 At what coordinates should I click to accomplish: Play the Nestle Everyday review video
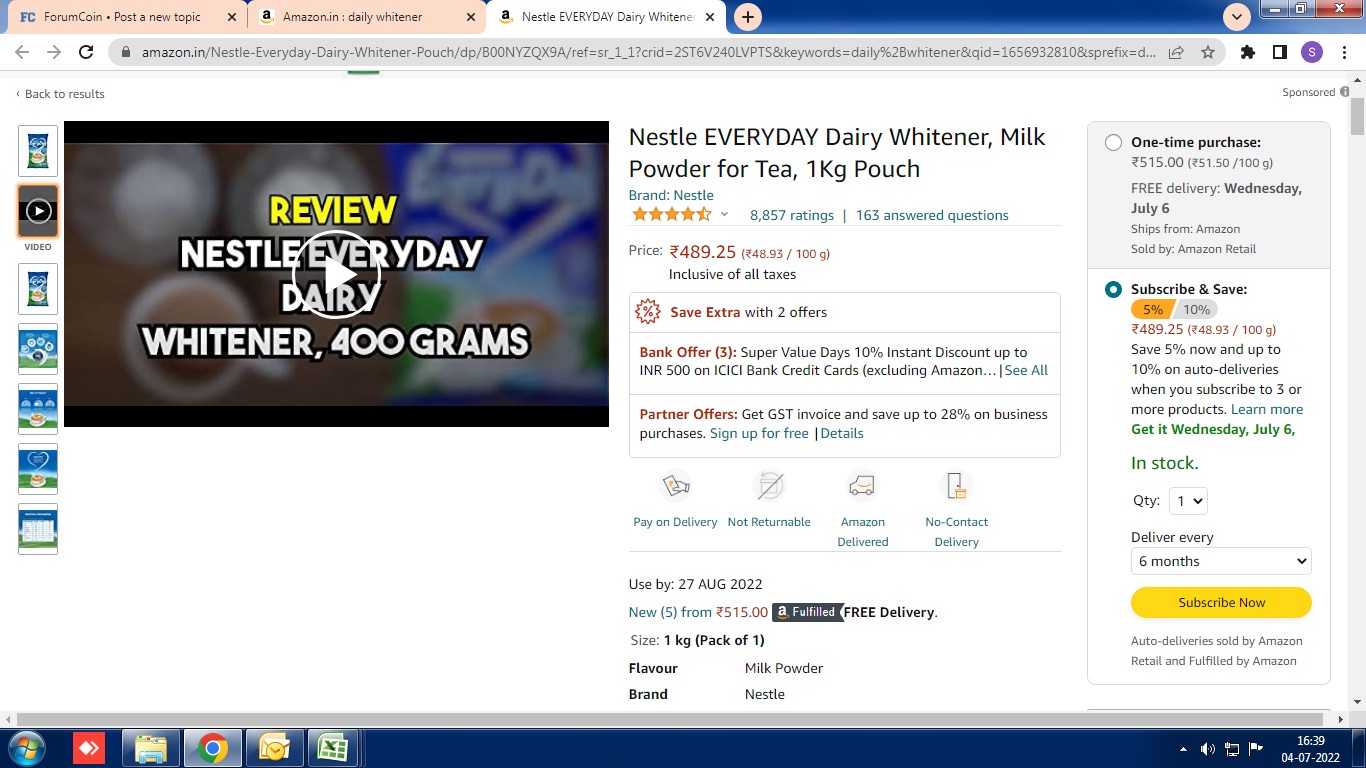[x=336, y=274]
